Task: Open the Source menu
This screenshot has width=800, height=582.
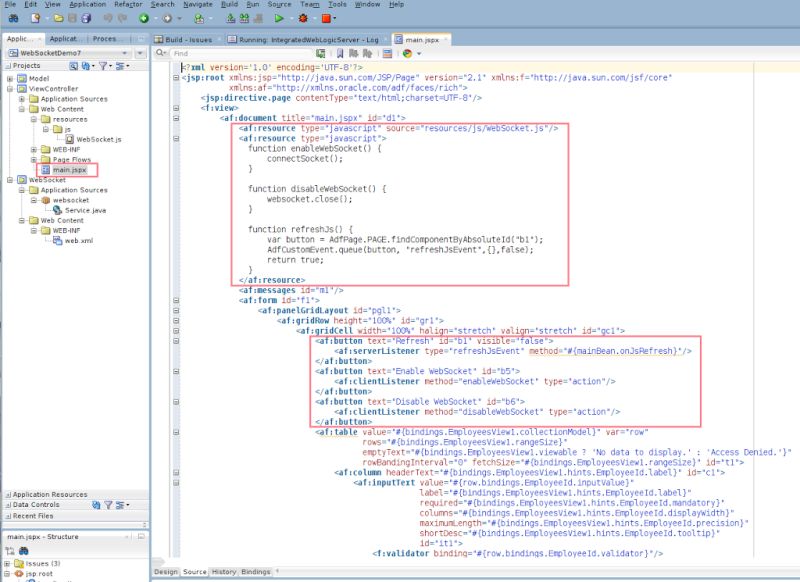Action: pyautogui.click(x=279, y=4)
